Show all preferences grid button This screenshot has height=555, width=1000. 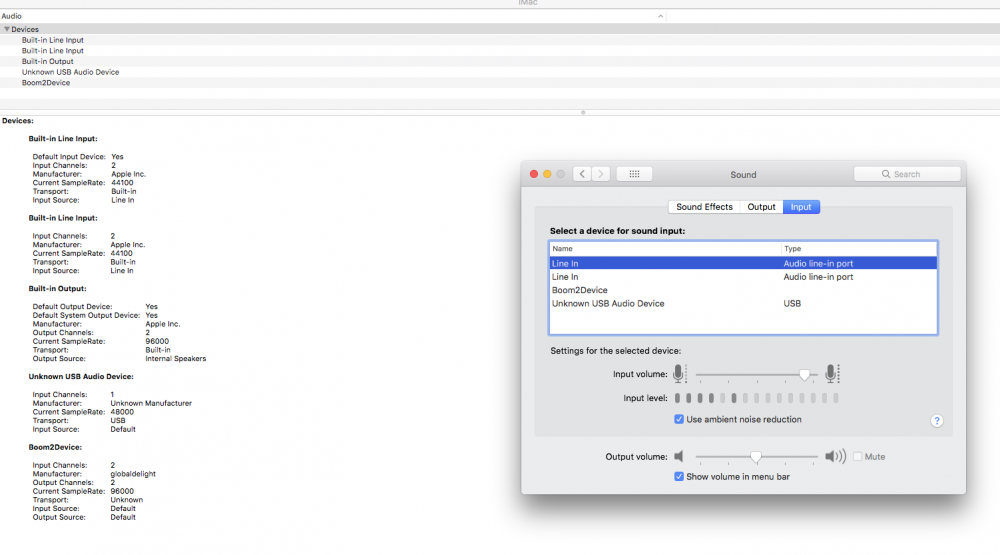click(x=634, y=174)
